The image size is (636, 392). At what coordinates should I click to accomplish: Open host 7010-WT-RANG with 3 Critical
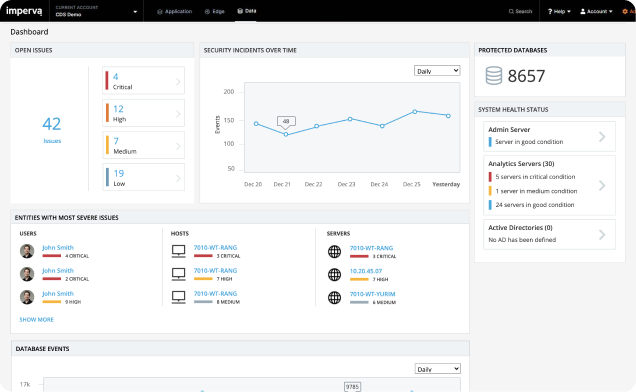click(x=215, y=248)
